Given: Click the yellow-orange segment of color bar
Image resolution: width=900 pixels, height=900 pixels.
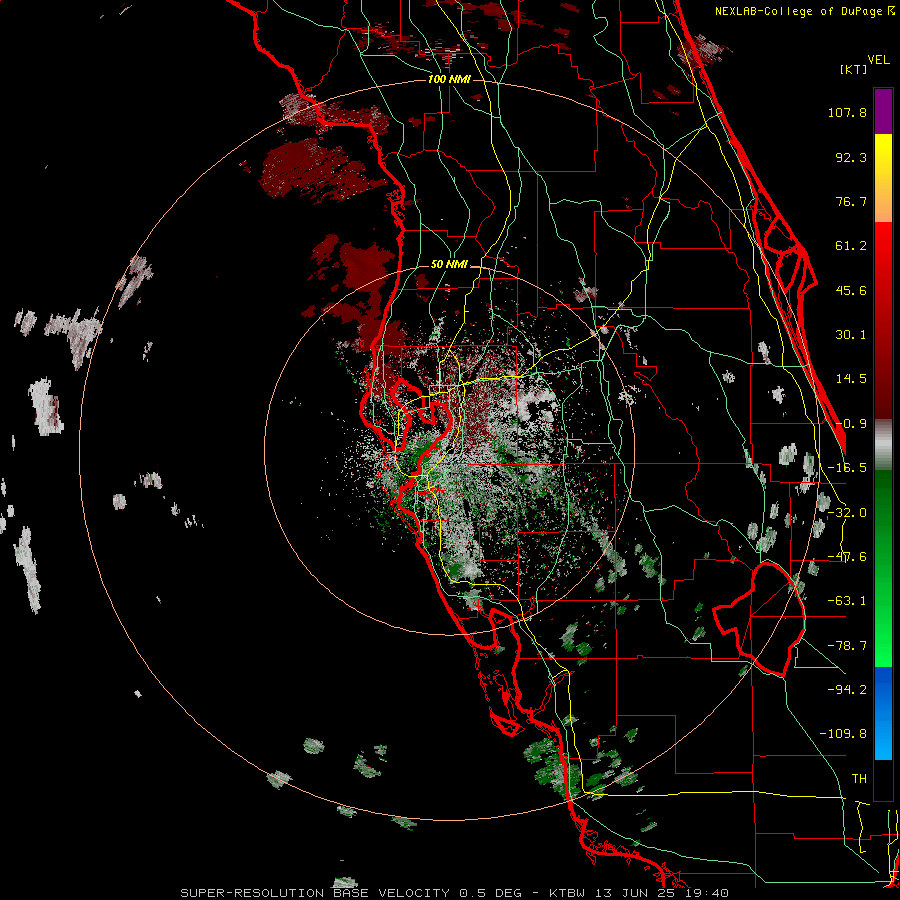Looking at the screenshot, I should click(x=883, y=178).
